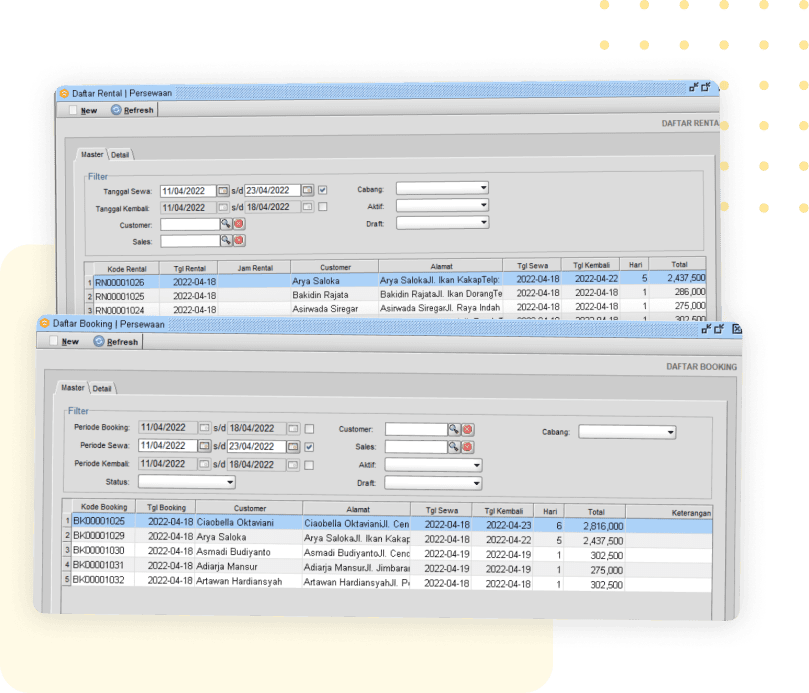Select booking row BK00001032
This screenshot has width=809, height=693.
pyautogui.click(x=387, y=582)
